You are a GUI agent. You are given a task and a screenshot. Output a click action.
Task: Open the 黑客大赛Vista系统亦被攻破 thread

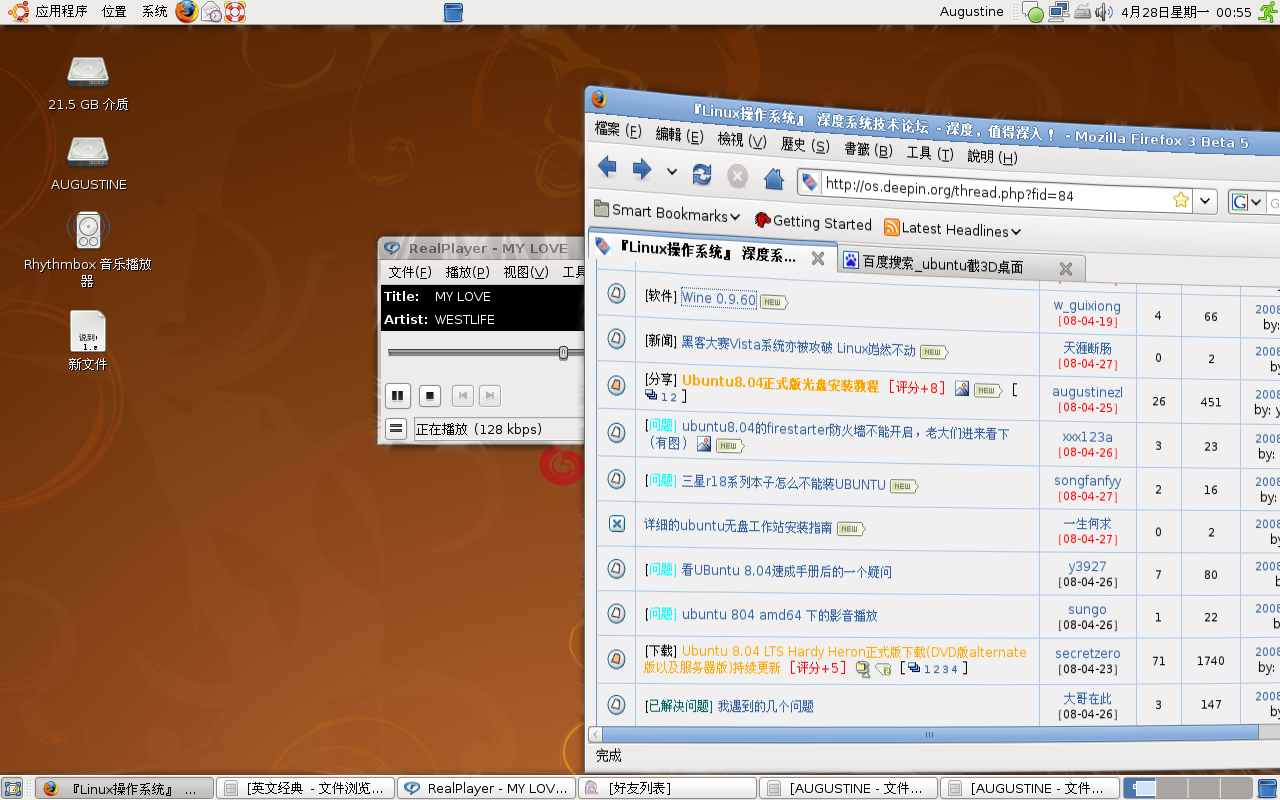coord(798,345)
